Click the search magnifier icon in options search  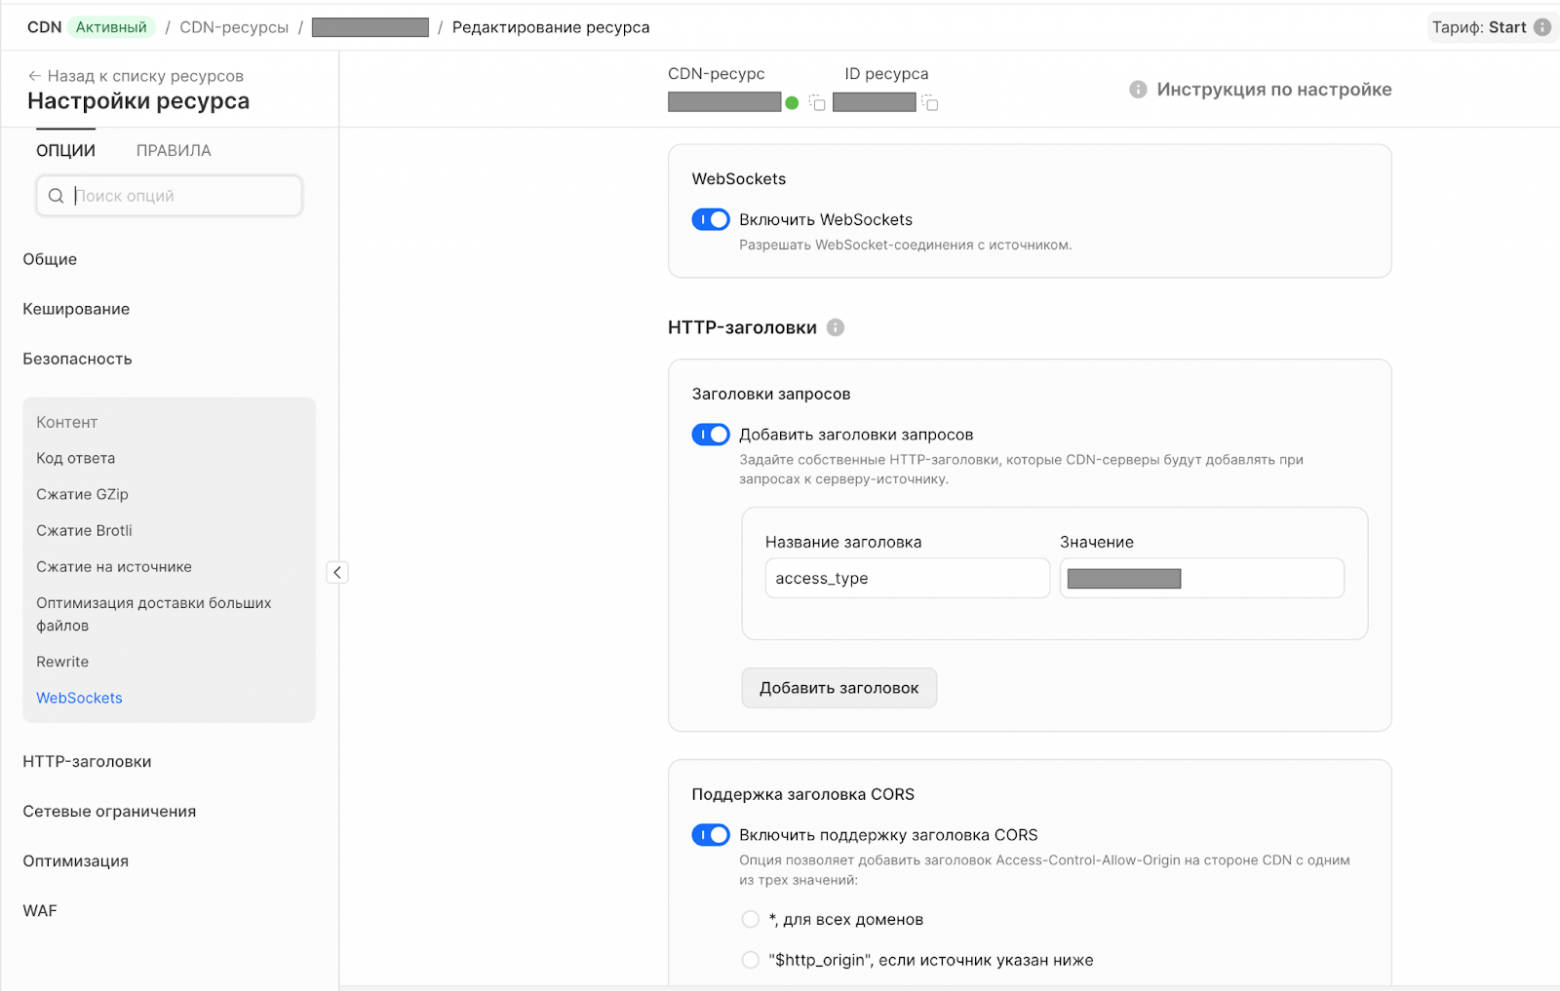click(56, 196)
